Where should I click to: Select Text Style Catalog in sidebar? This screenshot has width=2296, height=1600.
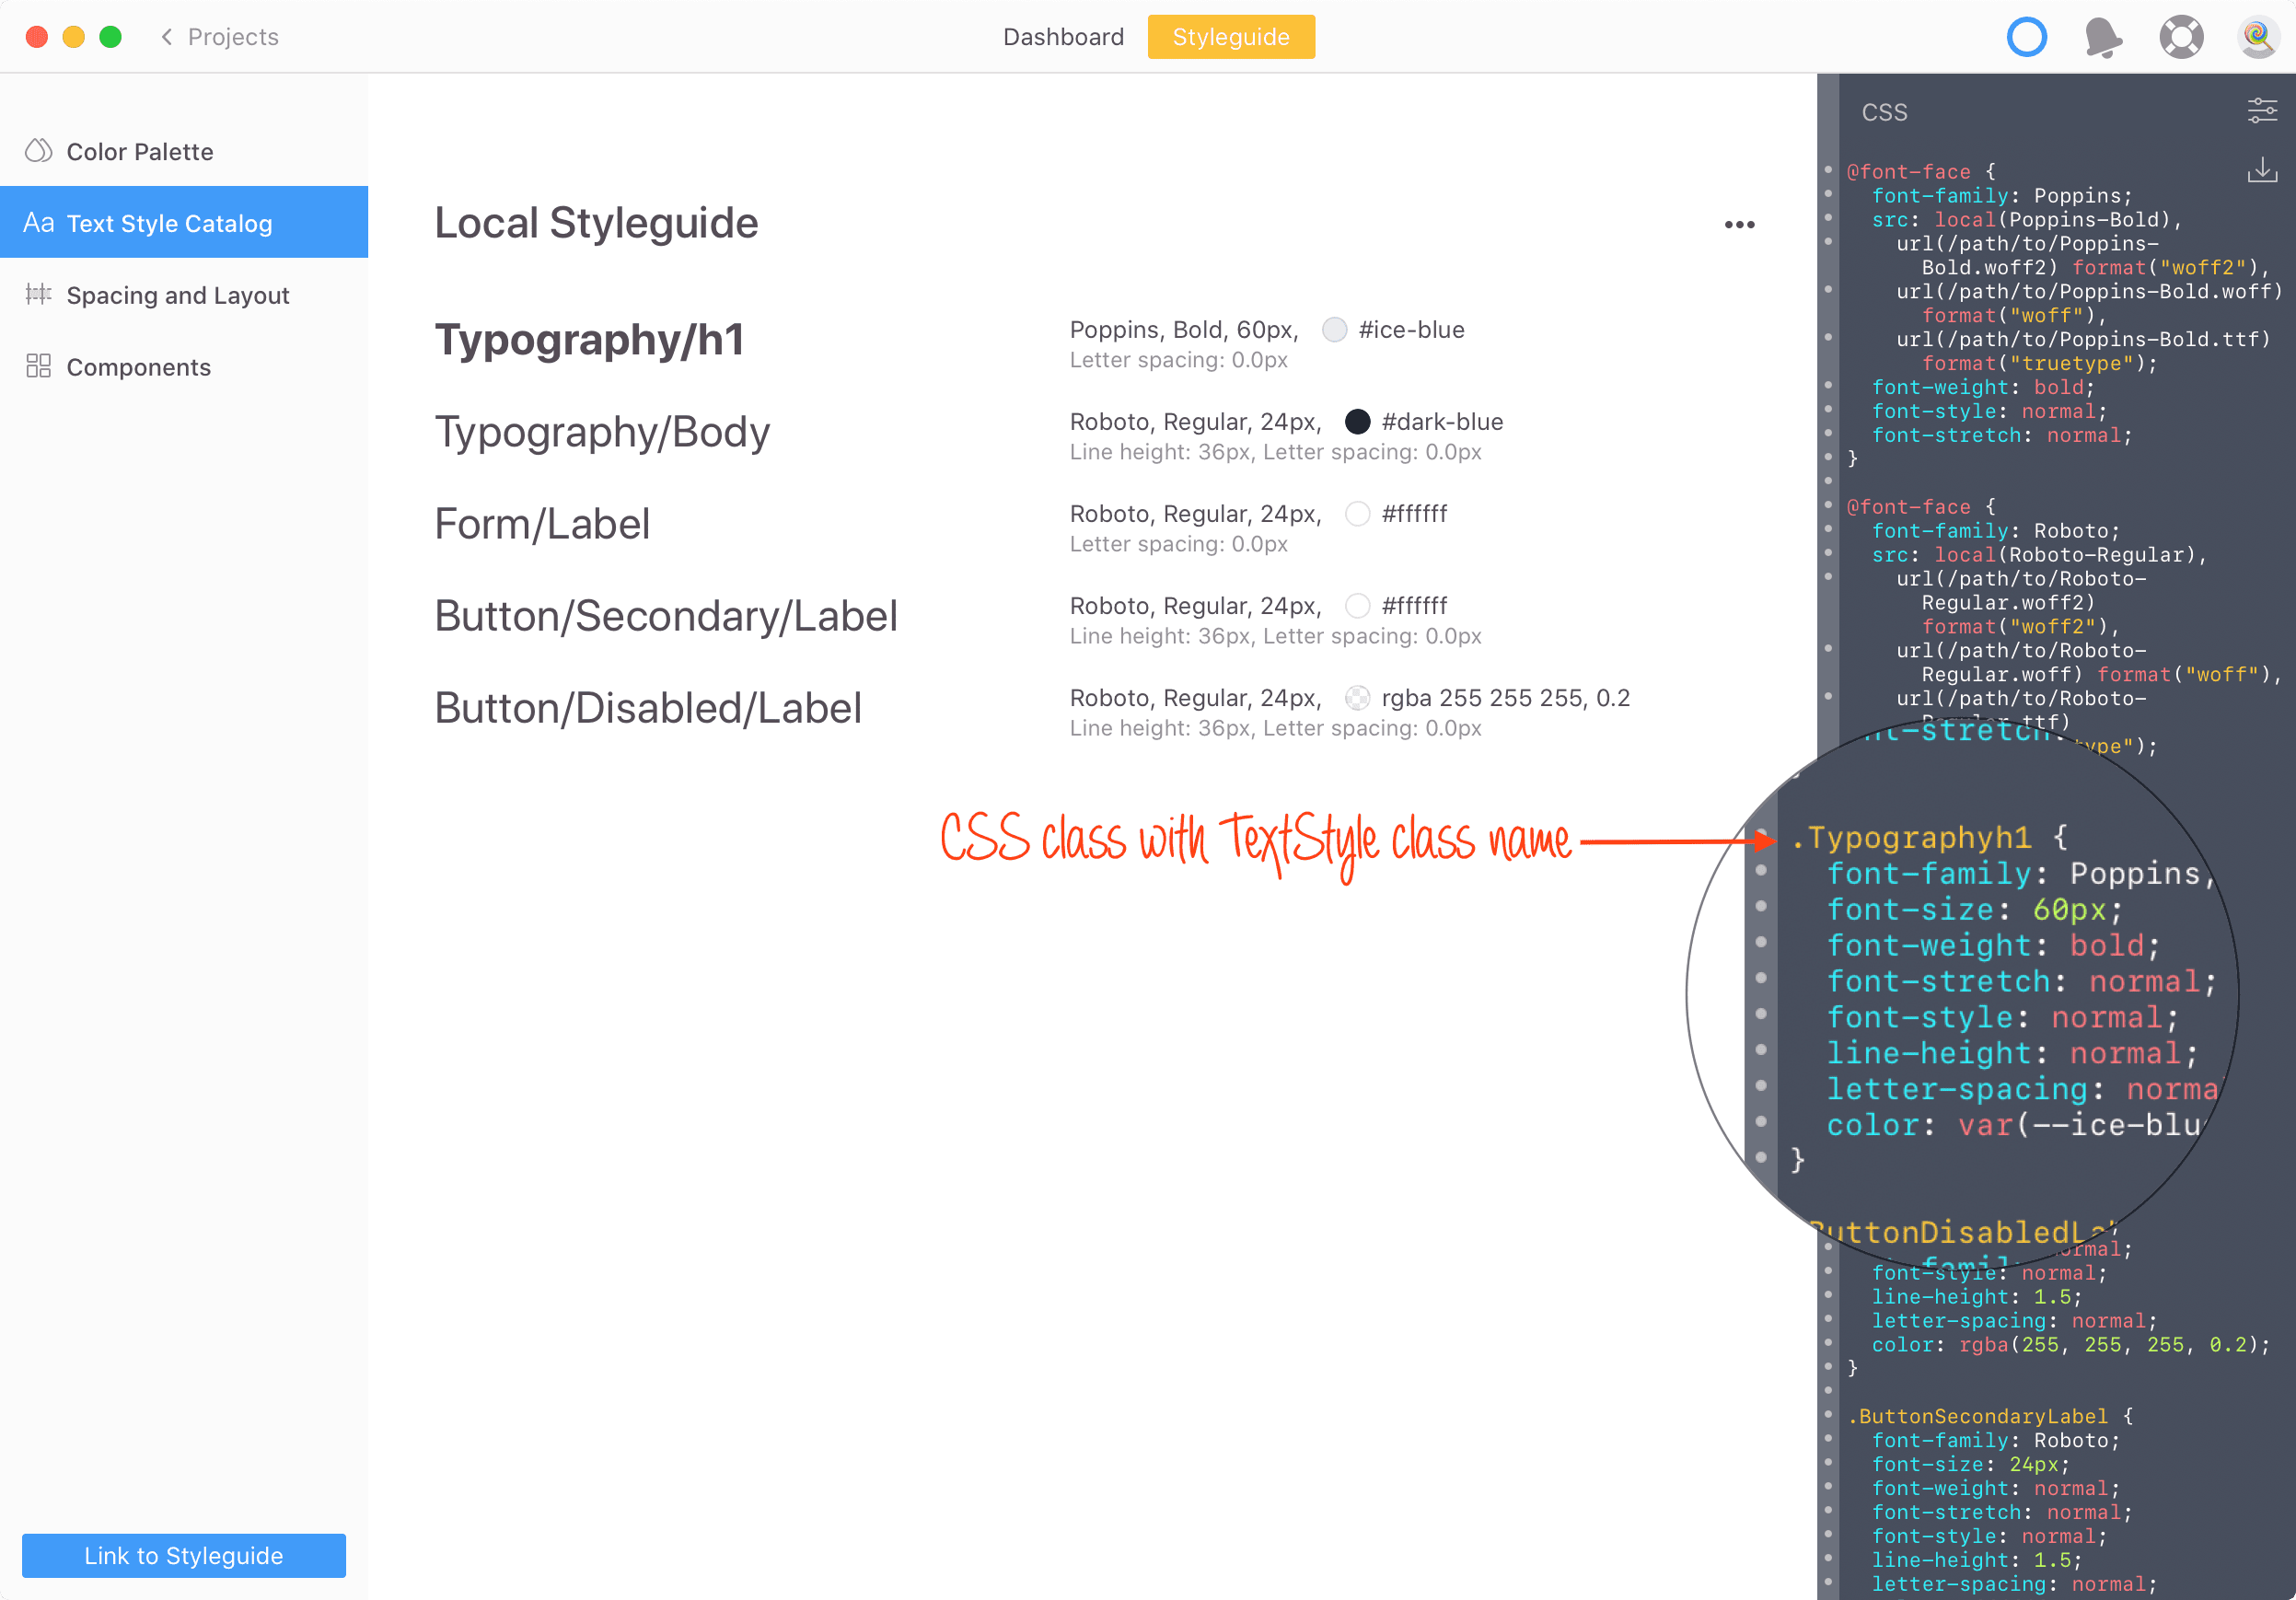tap(184, 222)
